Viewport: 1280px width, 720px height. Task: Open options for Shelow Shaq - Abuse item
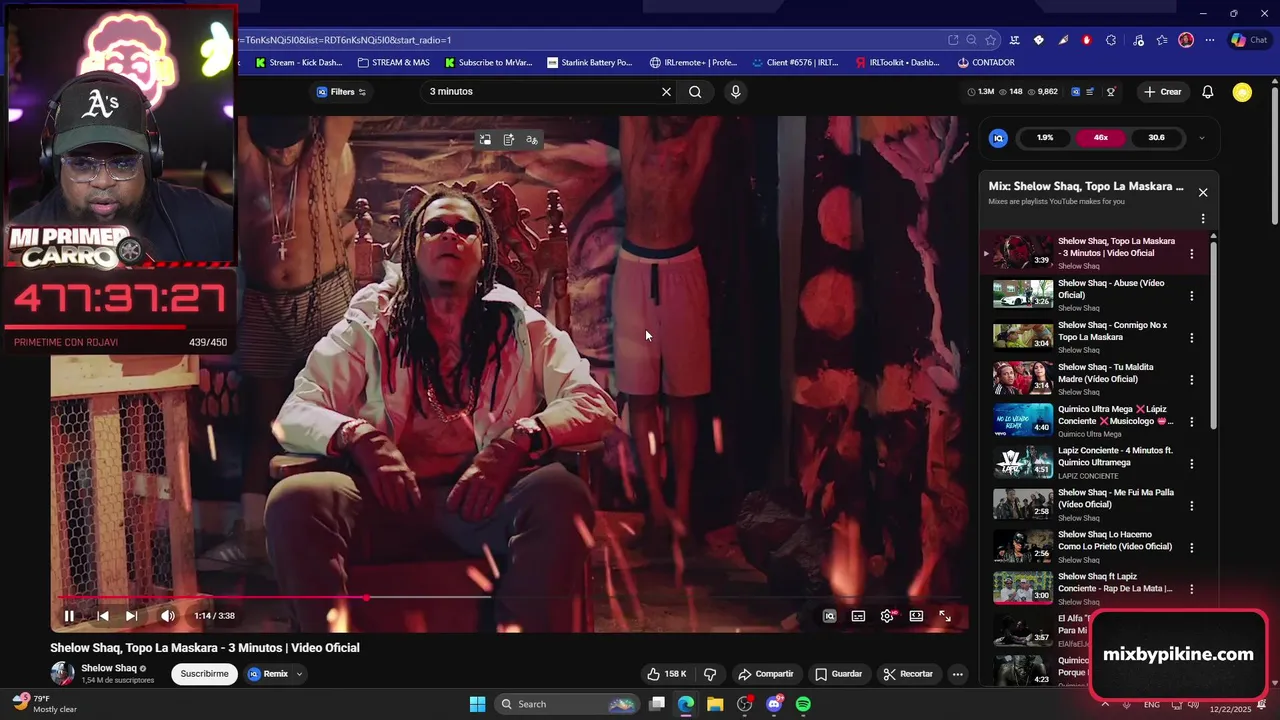(x=1191, y=296)
